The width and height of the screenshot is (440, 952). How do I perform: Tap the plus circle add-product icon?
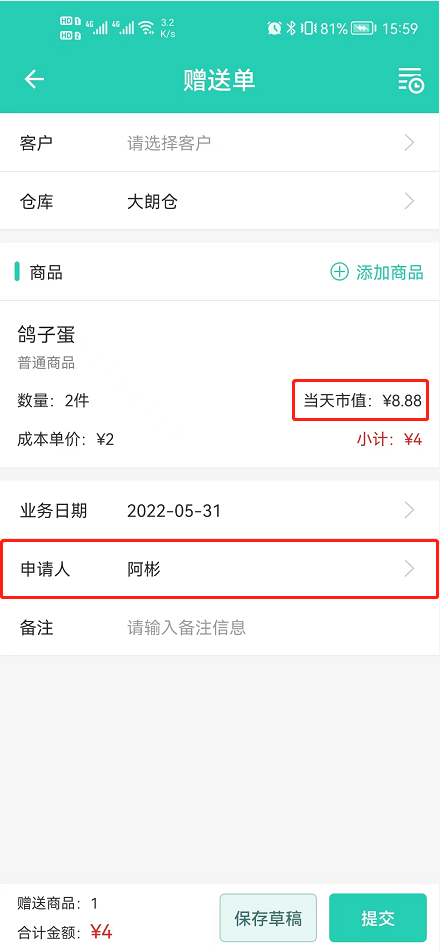point(339,272)
